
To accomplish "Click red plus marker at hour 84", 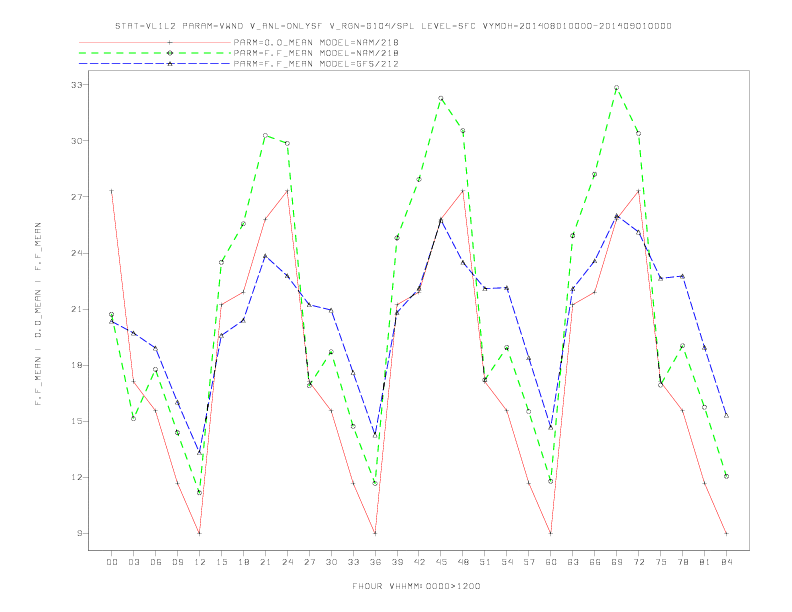I will click(726, 533).
